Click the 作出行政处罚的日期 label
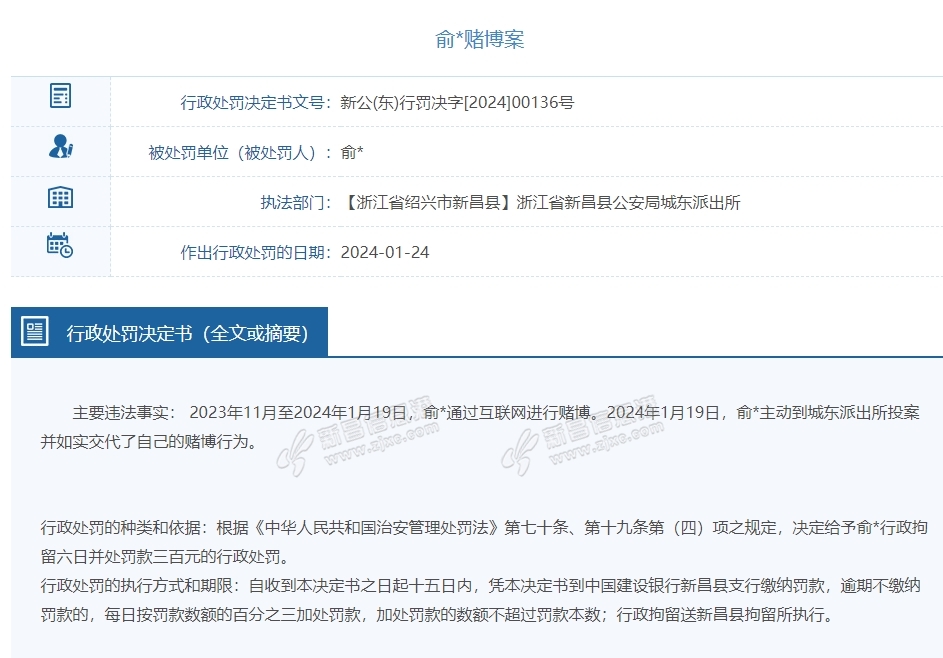Viewport: 943px width, 658px height. pos(256,252)
